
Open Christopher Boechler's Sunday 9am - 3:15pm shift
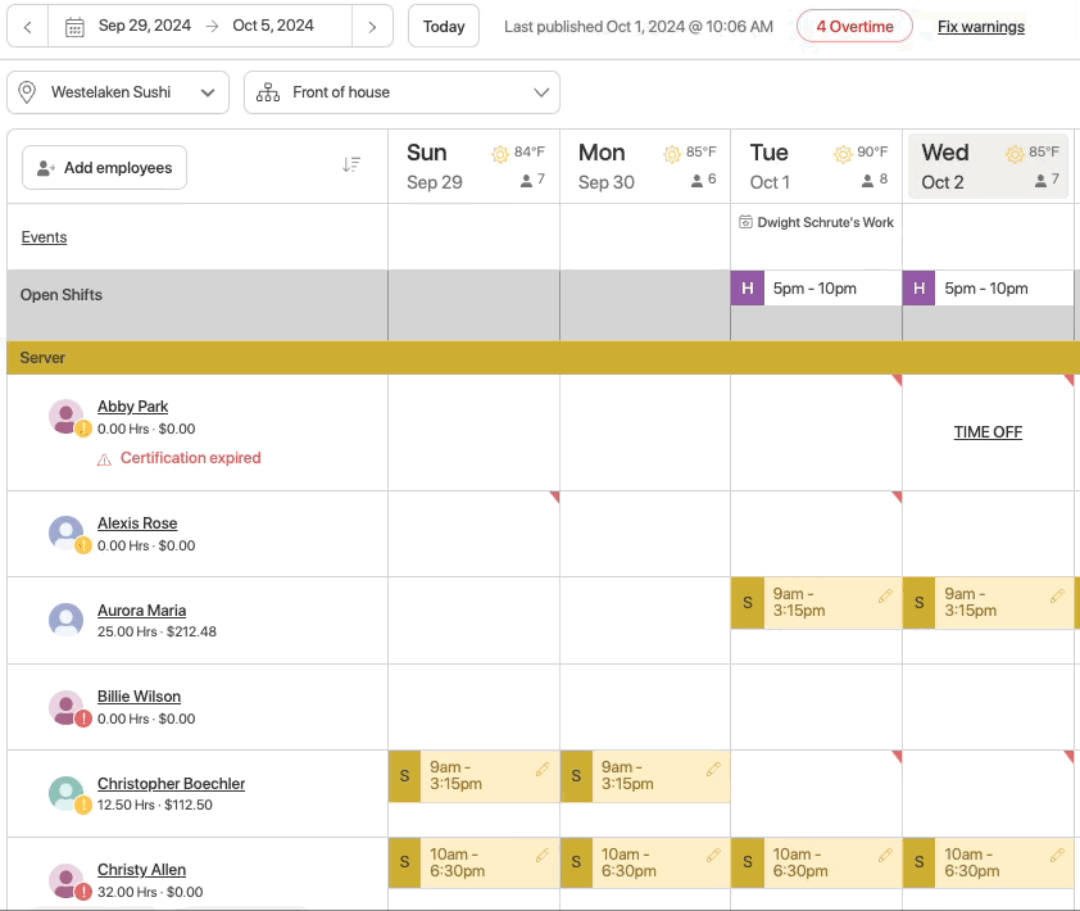click(x=473, y=776)
